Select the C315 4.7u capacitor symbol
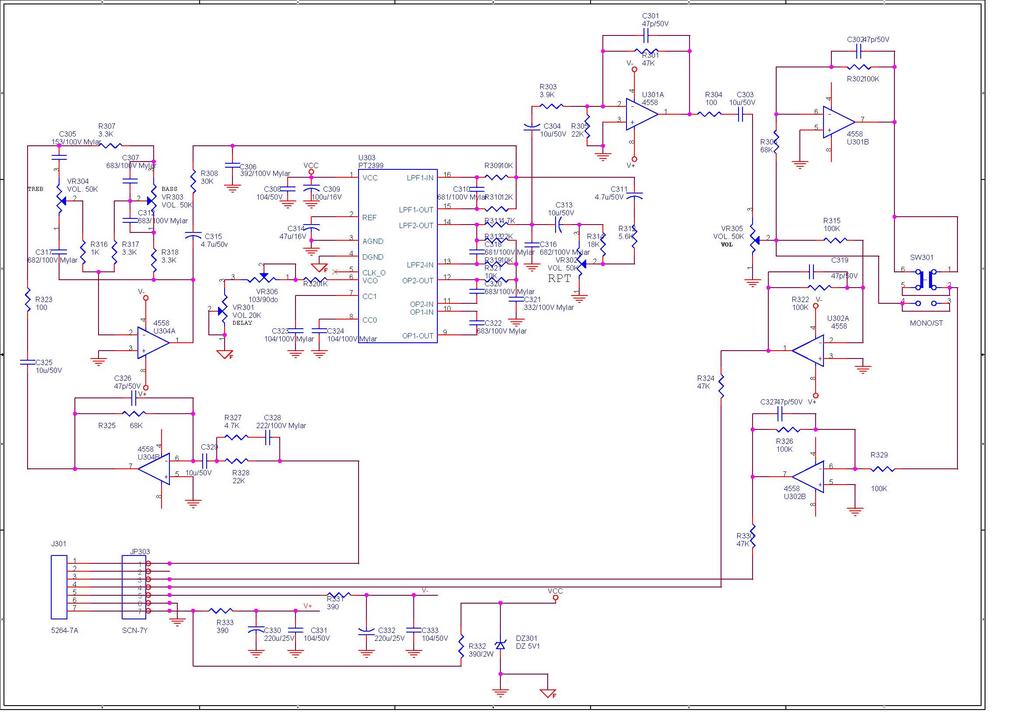The width and height of the screenshot is (1024, 724). (x=193, y=234)
